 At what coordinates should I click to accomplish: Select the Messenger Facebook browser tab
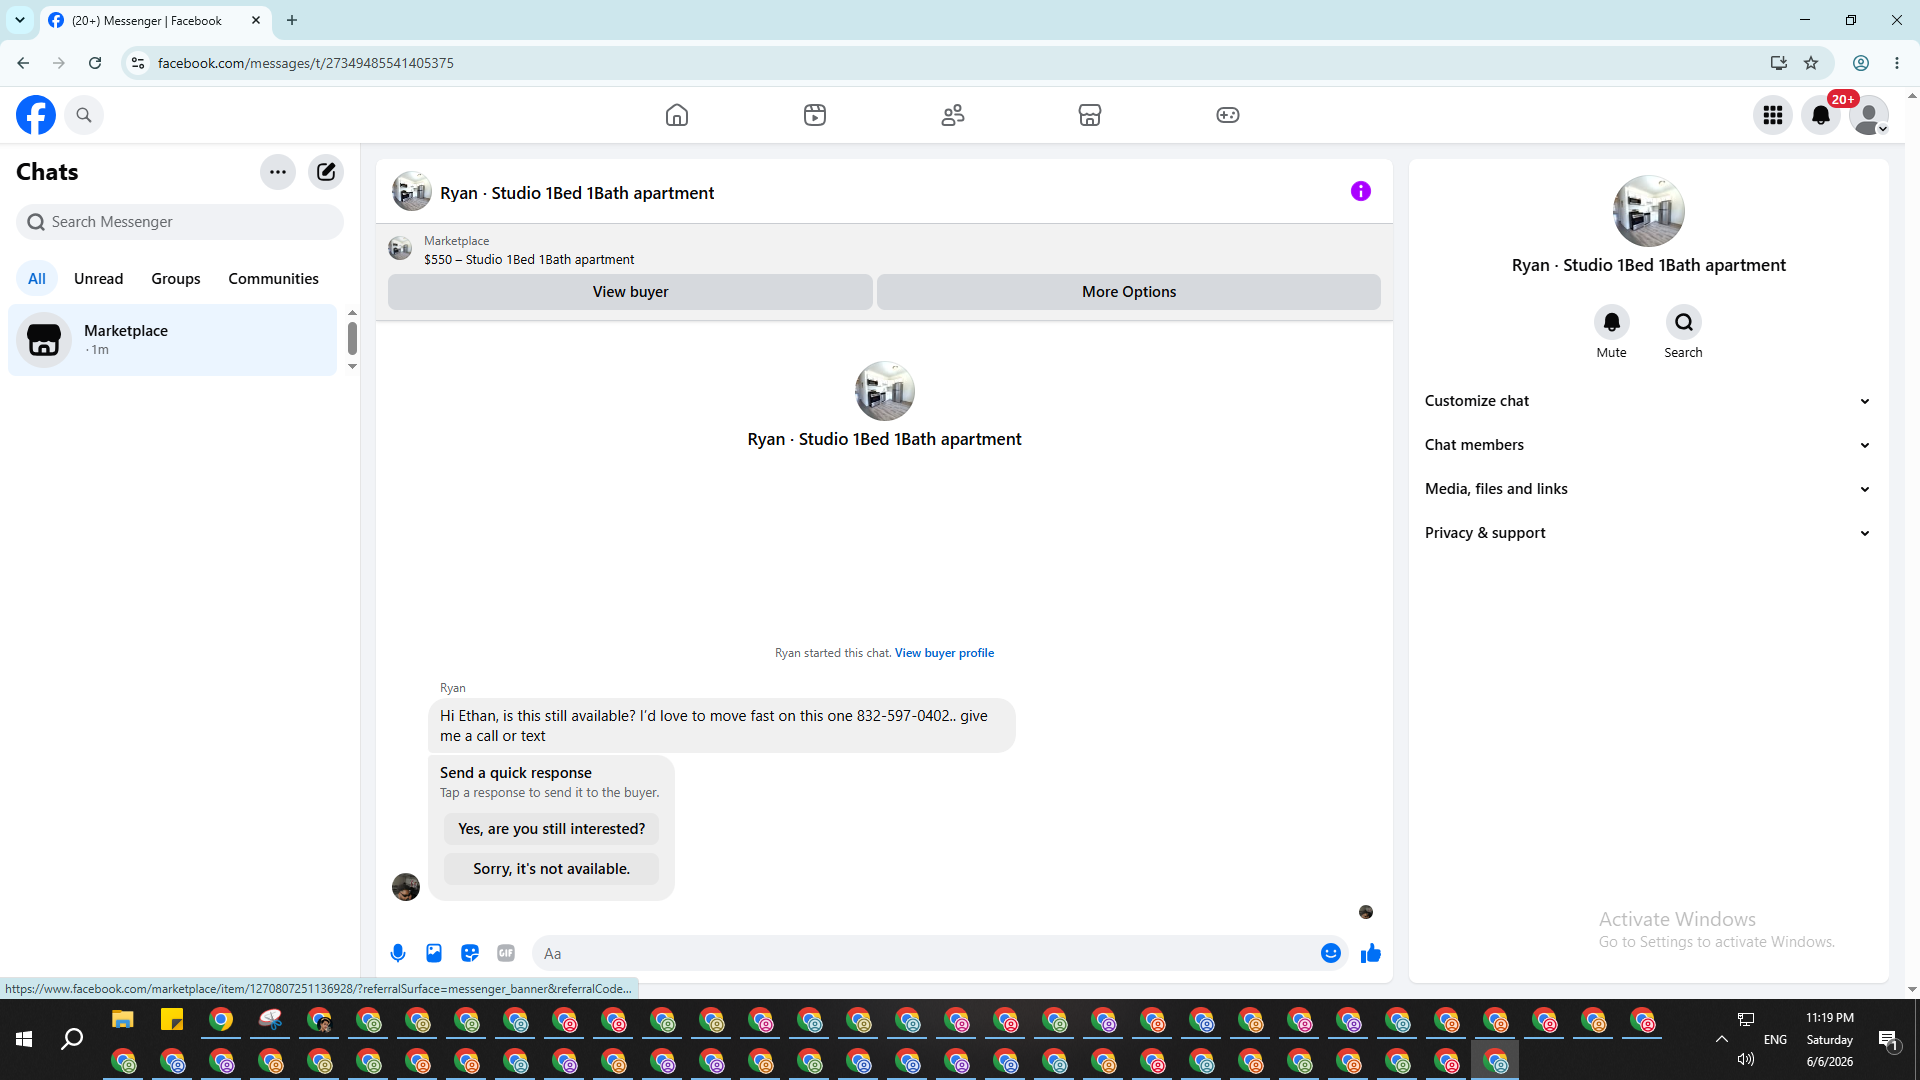(x=155, y=20)
